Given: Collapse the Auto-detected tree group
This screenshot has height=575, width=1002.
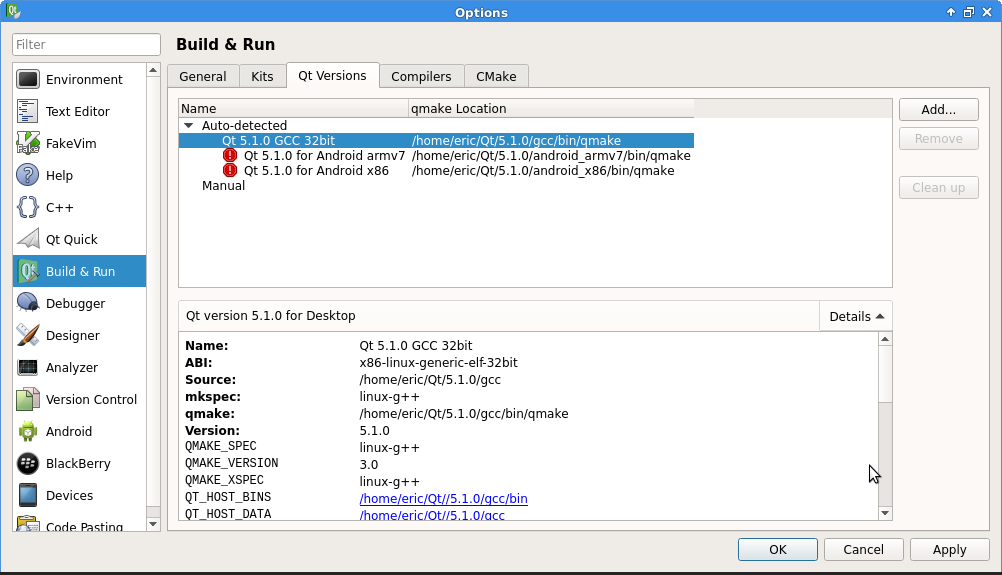Looking at the screenshot, I should 189,126.
